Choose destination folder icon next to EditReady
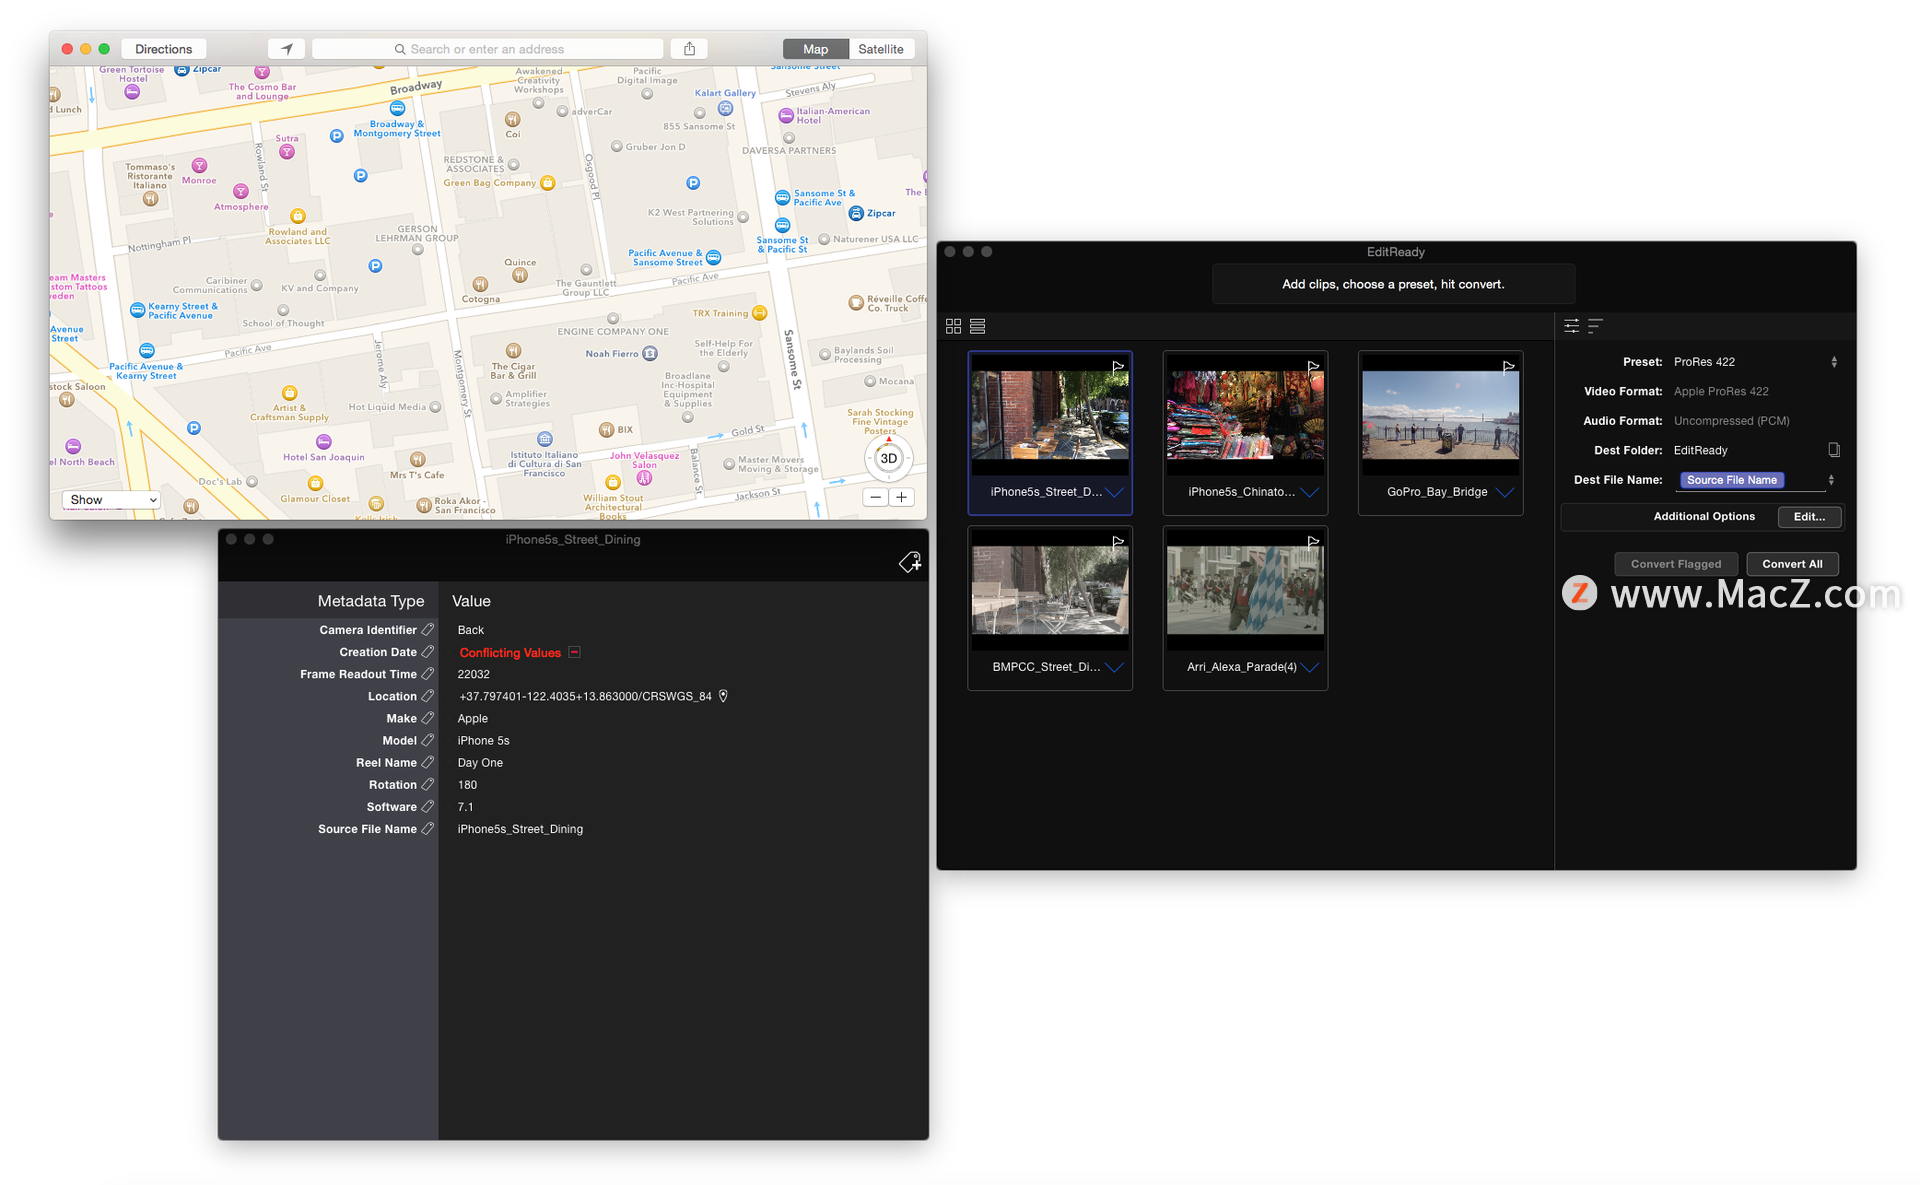Image resolution: width=1920 pixels, height=1185 pixels. (1833, 450)
